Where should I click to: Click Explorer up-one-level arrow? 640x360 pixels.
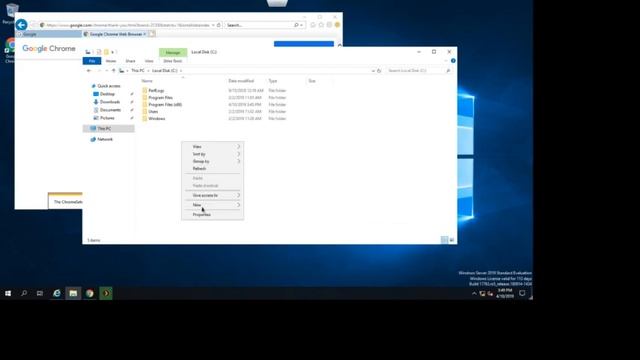(114, 71)
